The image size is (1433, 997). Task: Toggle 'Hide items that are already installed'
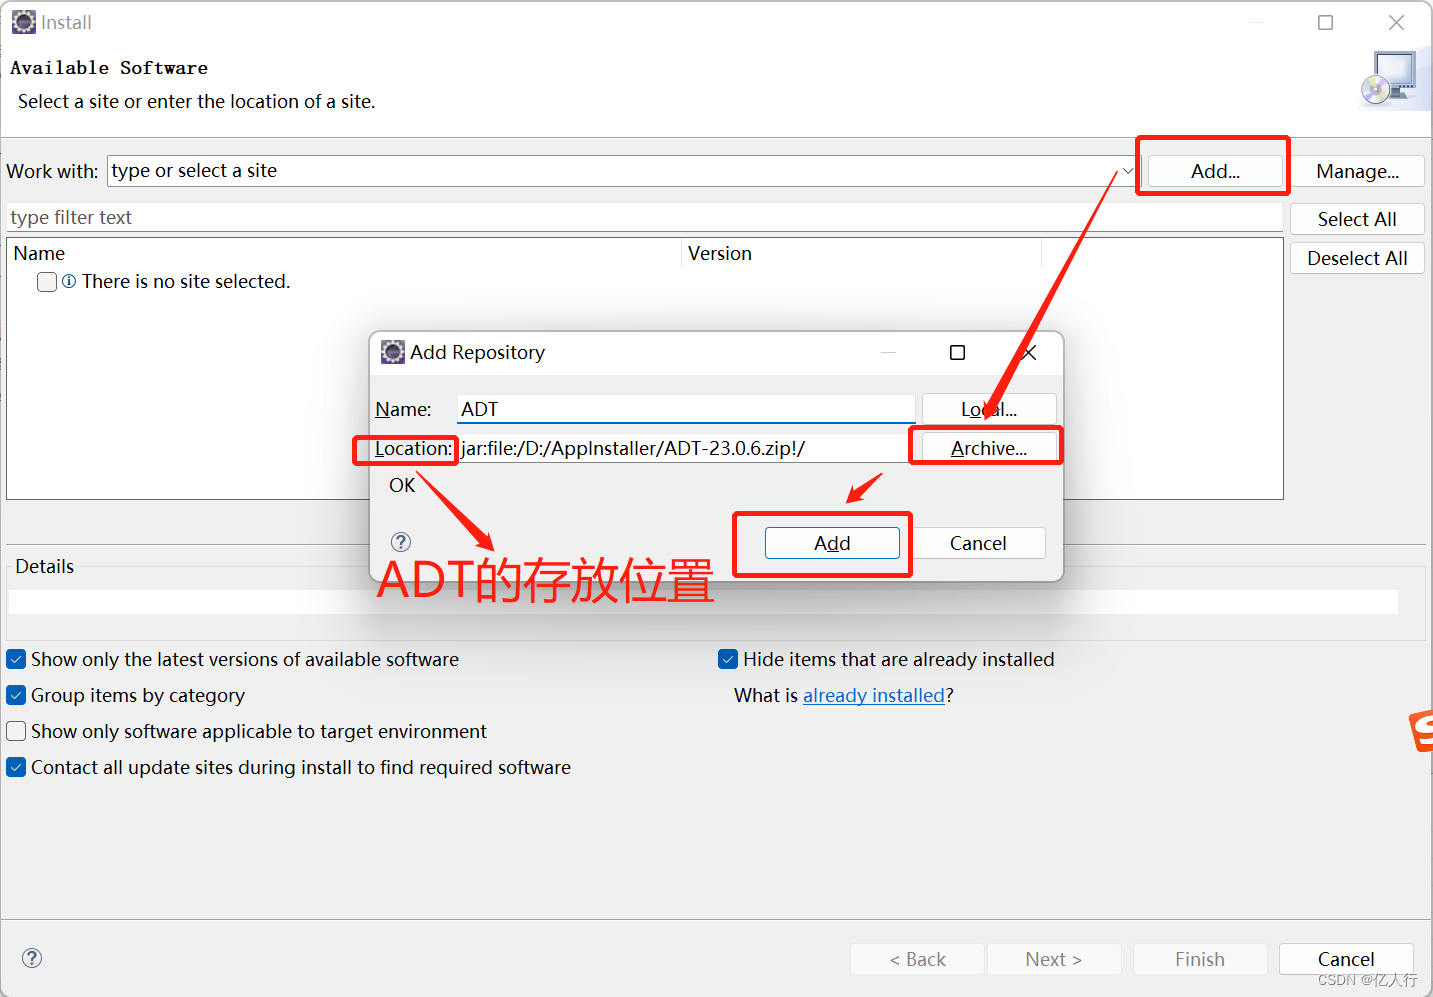coord(728,659)
